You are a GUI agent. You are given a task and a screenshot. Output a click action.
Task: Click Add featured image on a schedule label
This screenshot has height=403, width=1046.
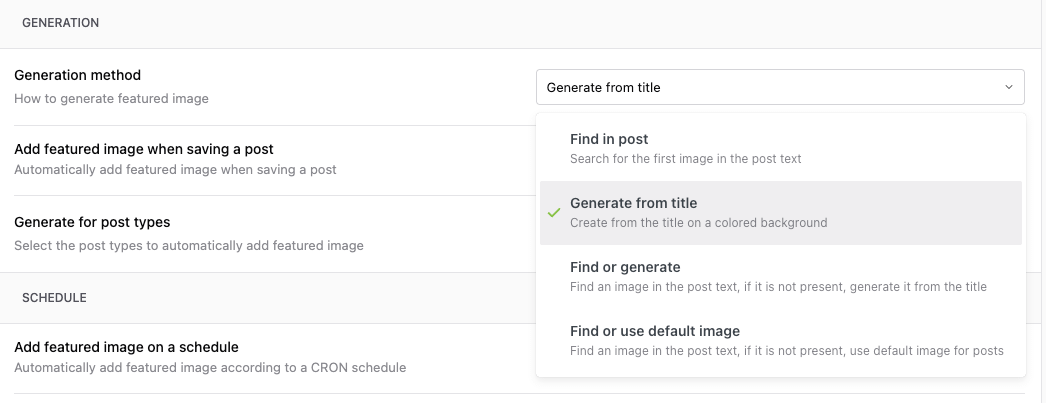point(126,347)
